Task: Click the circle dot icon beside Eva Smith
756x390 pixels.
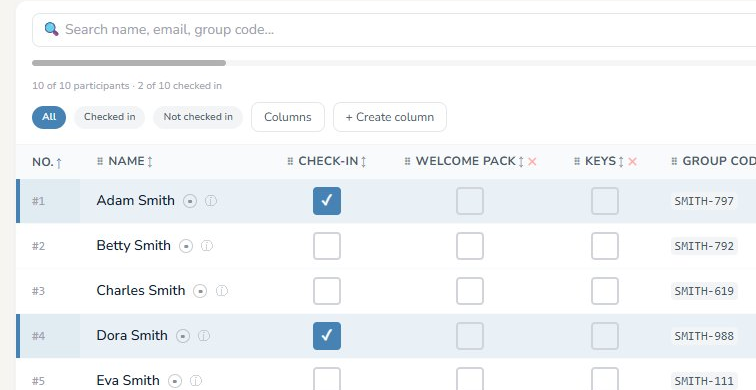Action: (x=175, y=381)
